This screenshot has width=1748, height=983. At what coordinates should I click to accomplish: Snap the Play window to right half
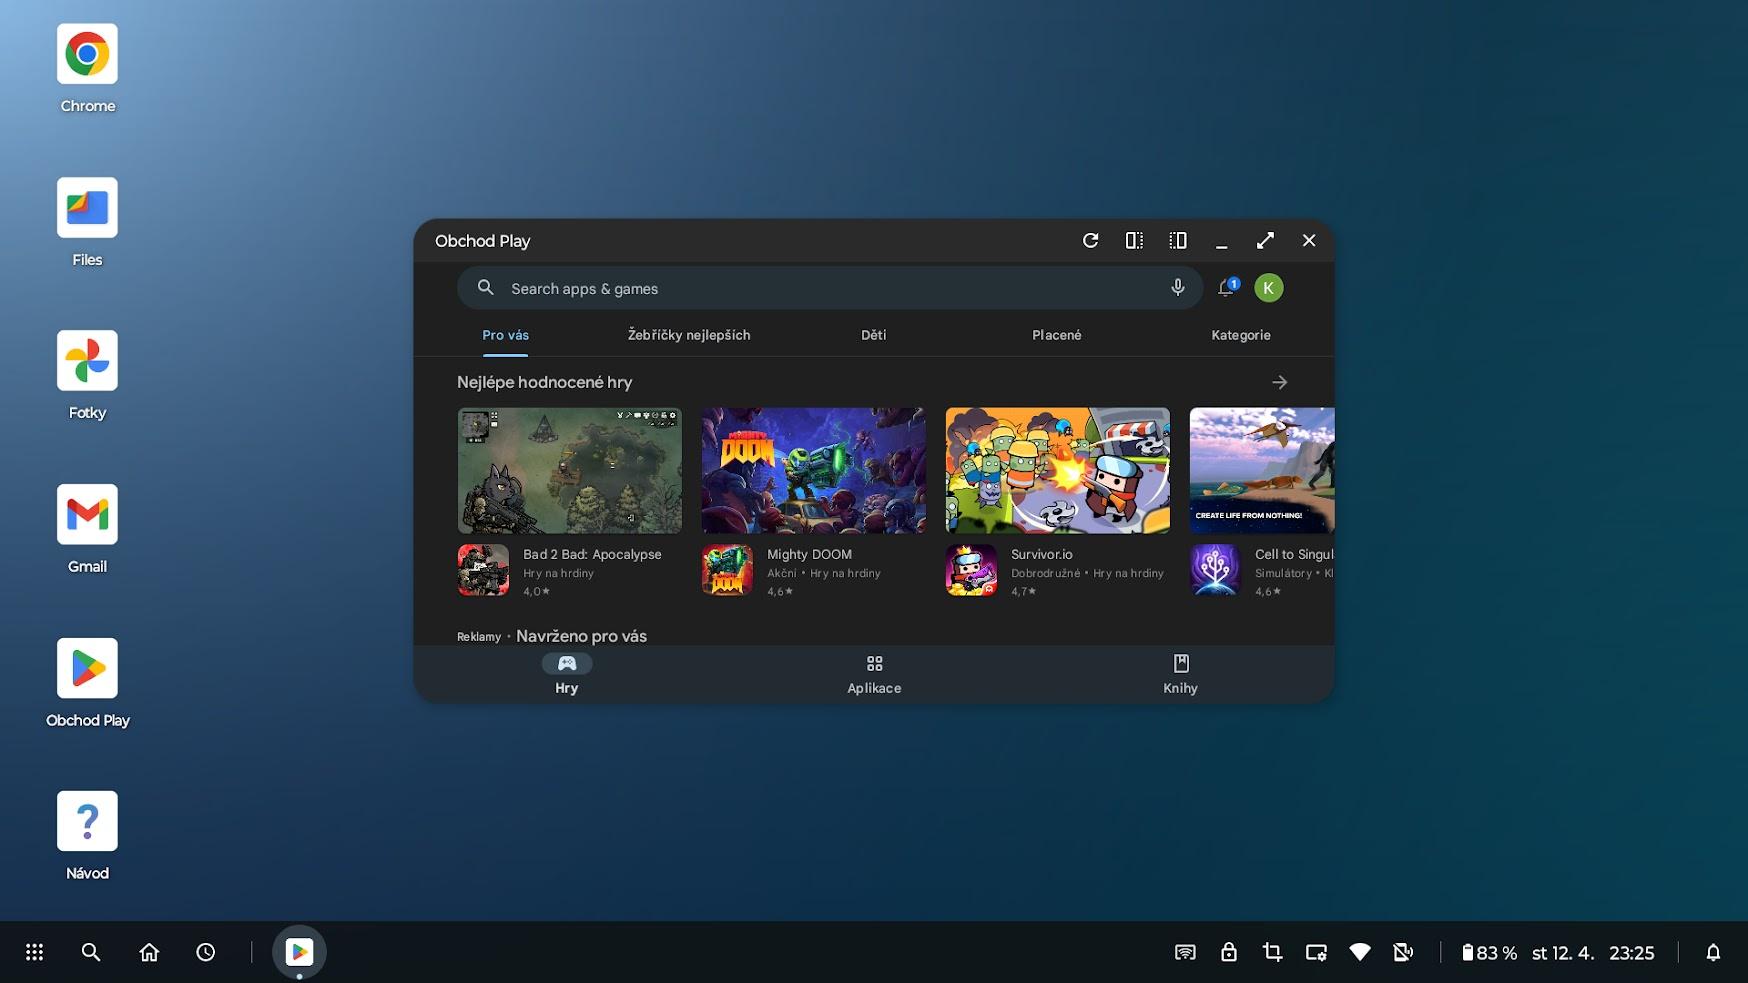pos(1178,240)
